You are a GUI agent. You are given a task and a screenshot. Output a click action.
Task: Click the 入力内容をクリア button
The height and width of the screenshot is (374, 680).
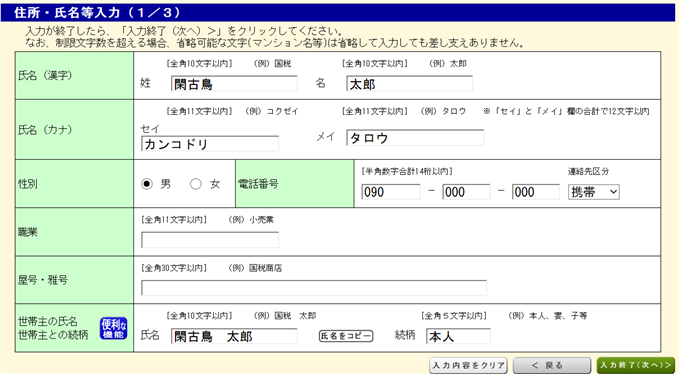[469, 365]
